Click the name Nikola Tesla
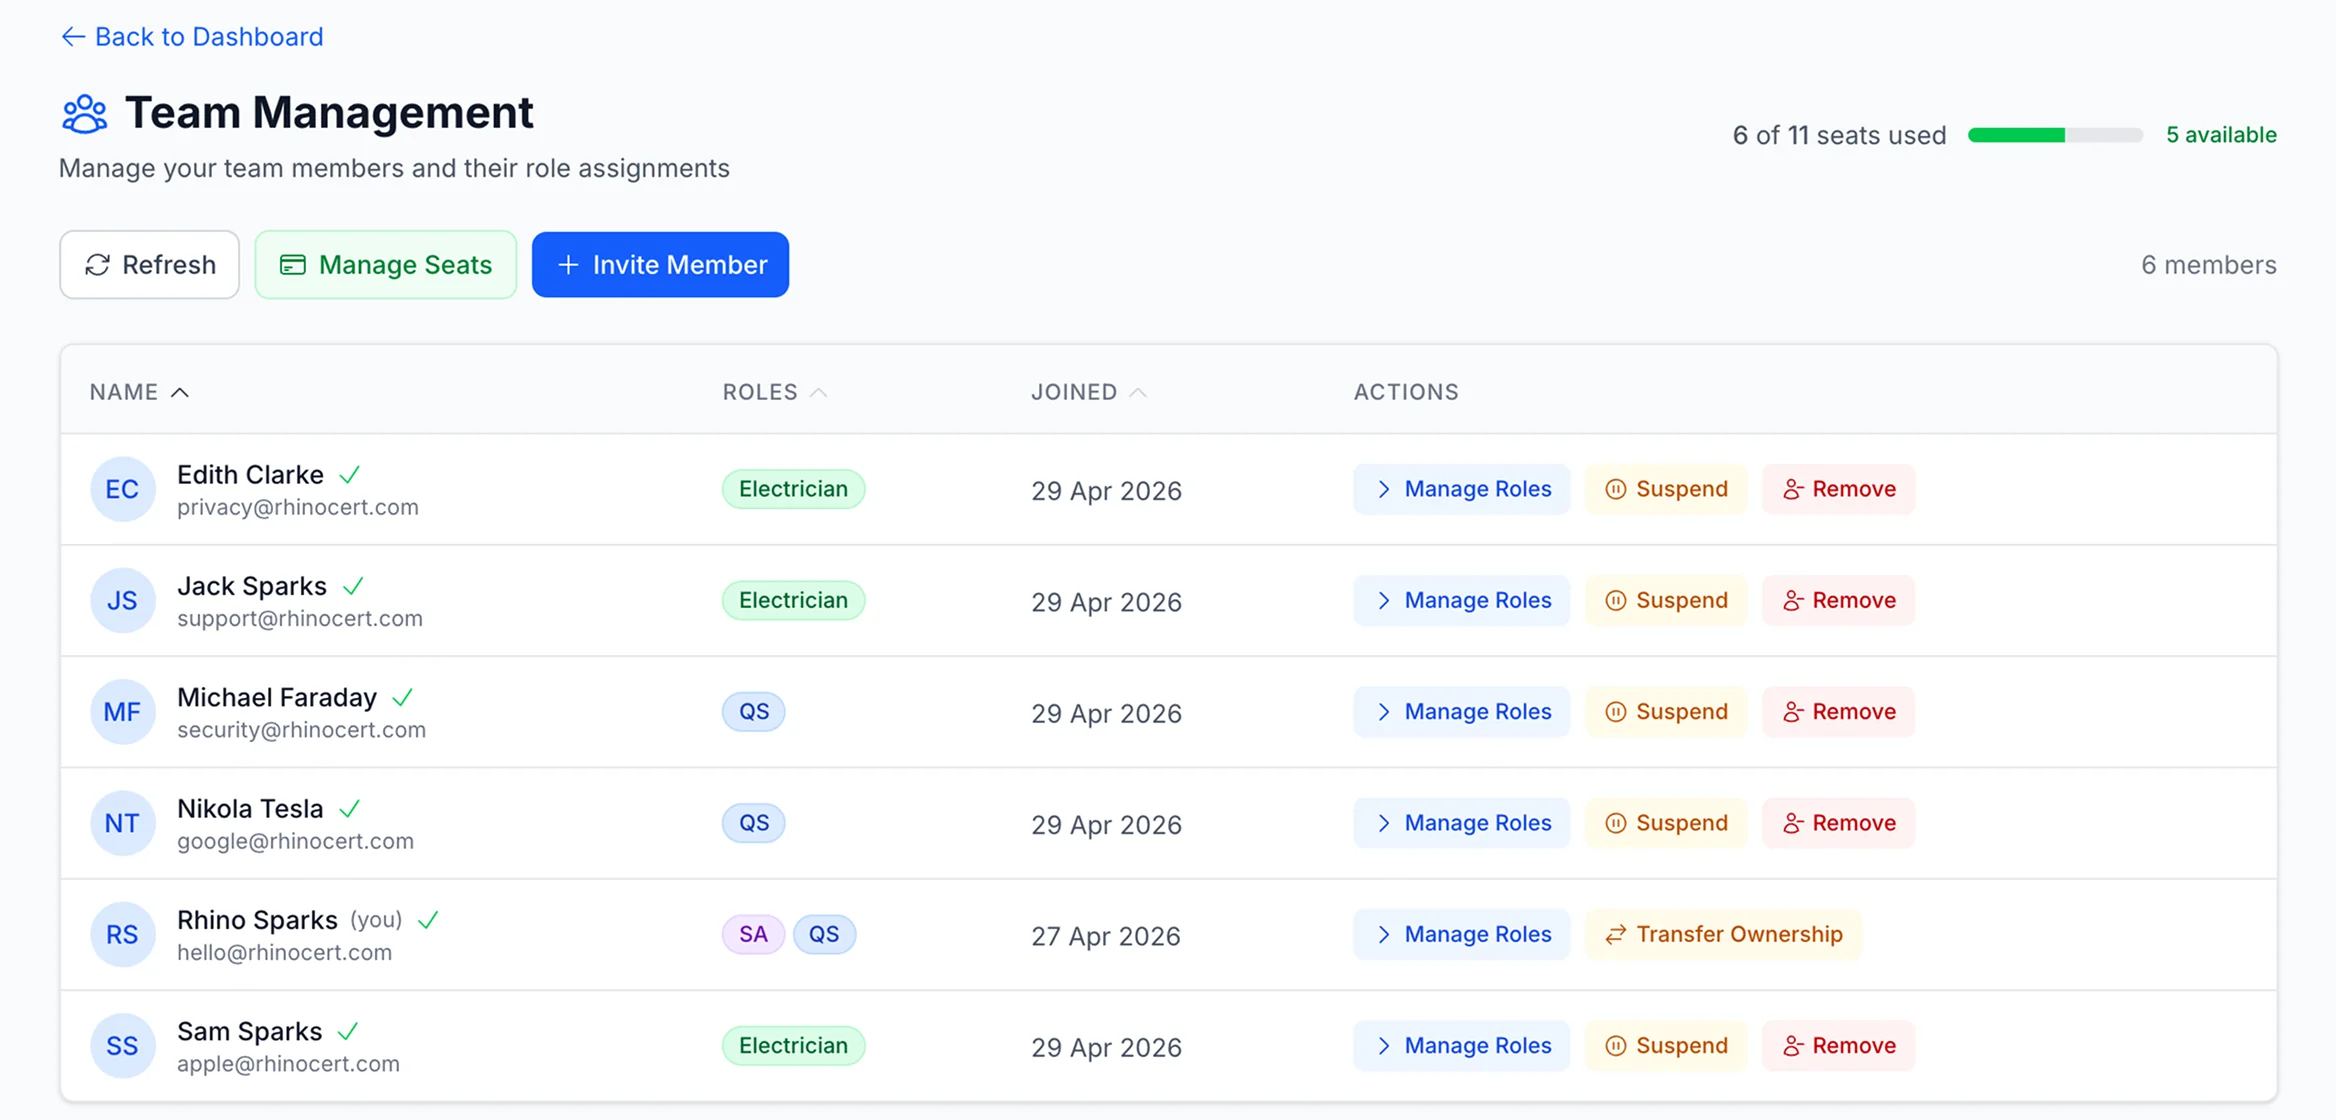The height and width of the screenshot is (1120, 2336). [250, 808]
